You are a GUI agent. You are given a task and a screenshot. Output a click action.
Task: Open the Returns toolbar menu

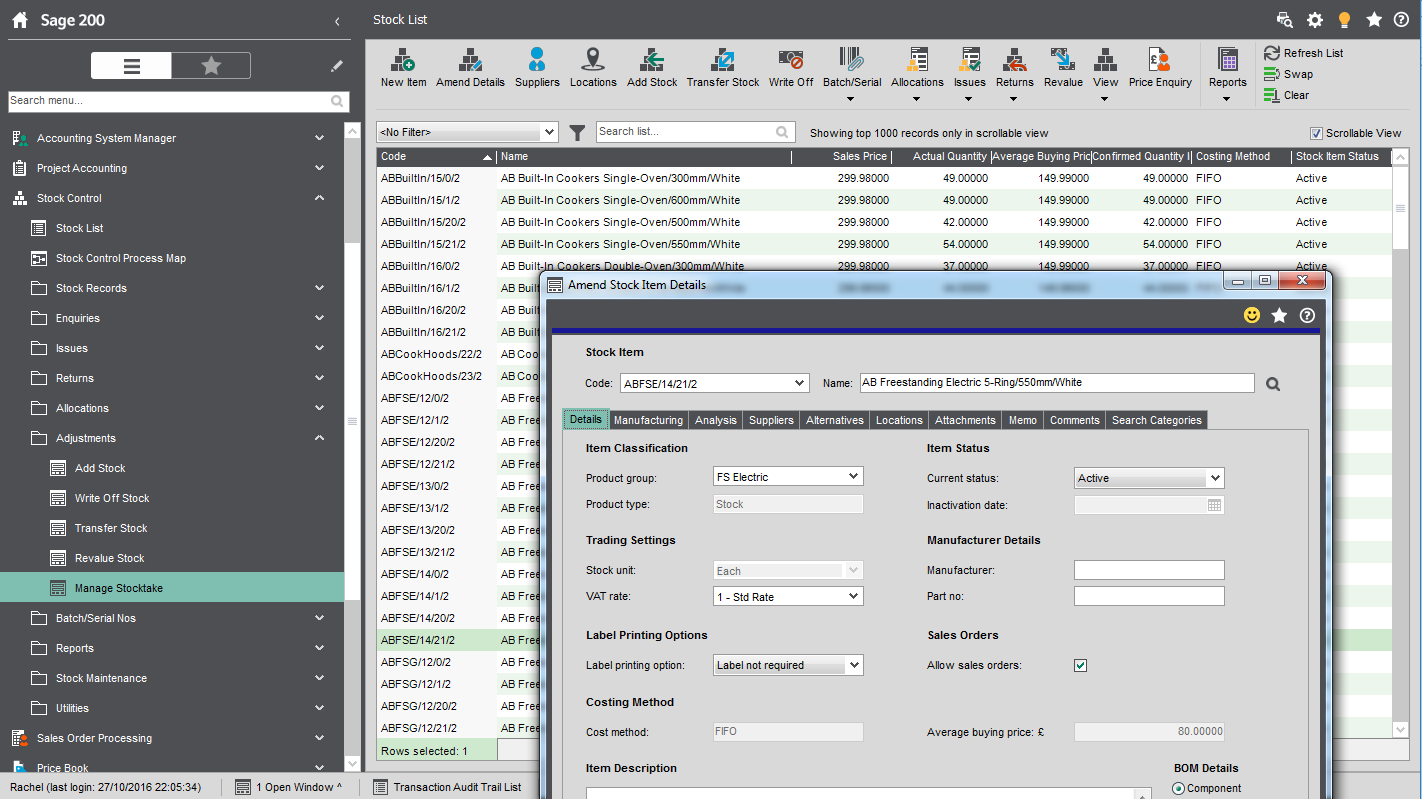click(x=1014, y=74)
